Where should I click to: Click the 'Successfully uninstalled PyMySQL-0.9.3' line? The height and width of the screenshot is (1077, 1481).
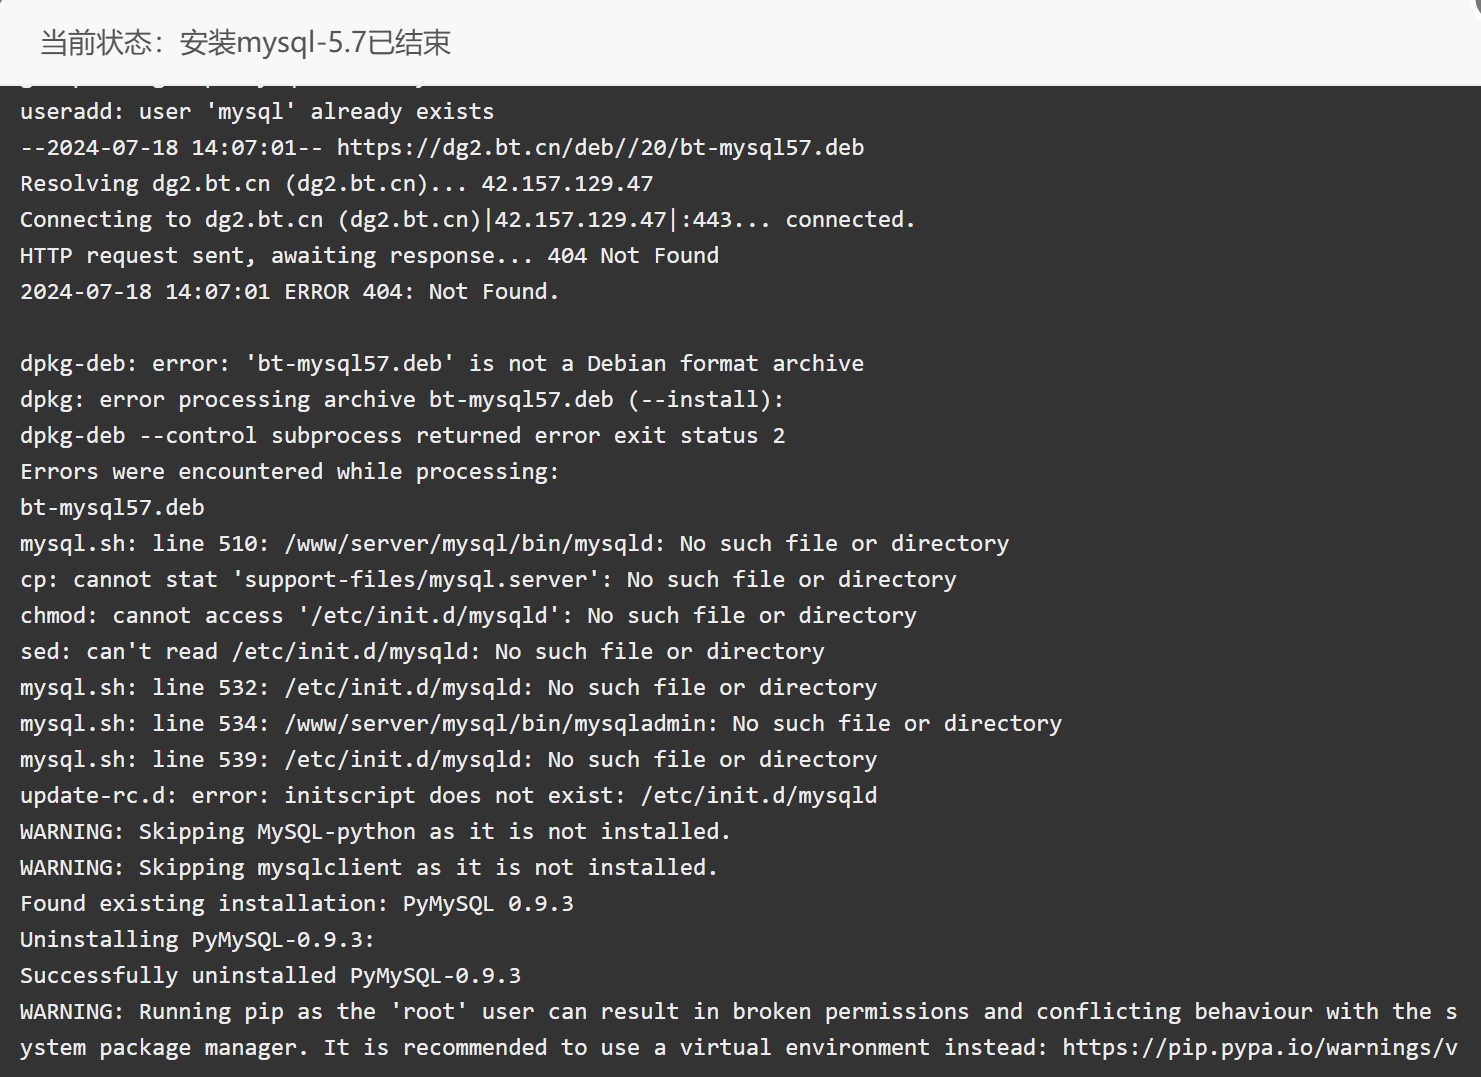click(x=270, y=976)
